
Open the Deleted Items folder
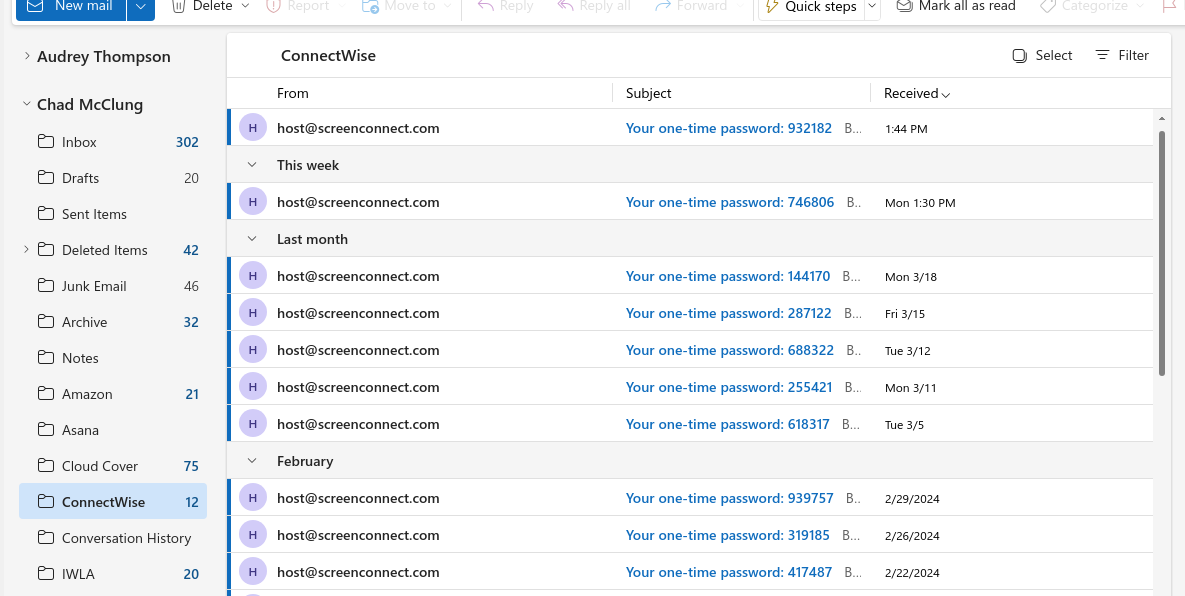pyautogui.click(x=113, y=250)
